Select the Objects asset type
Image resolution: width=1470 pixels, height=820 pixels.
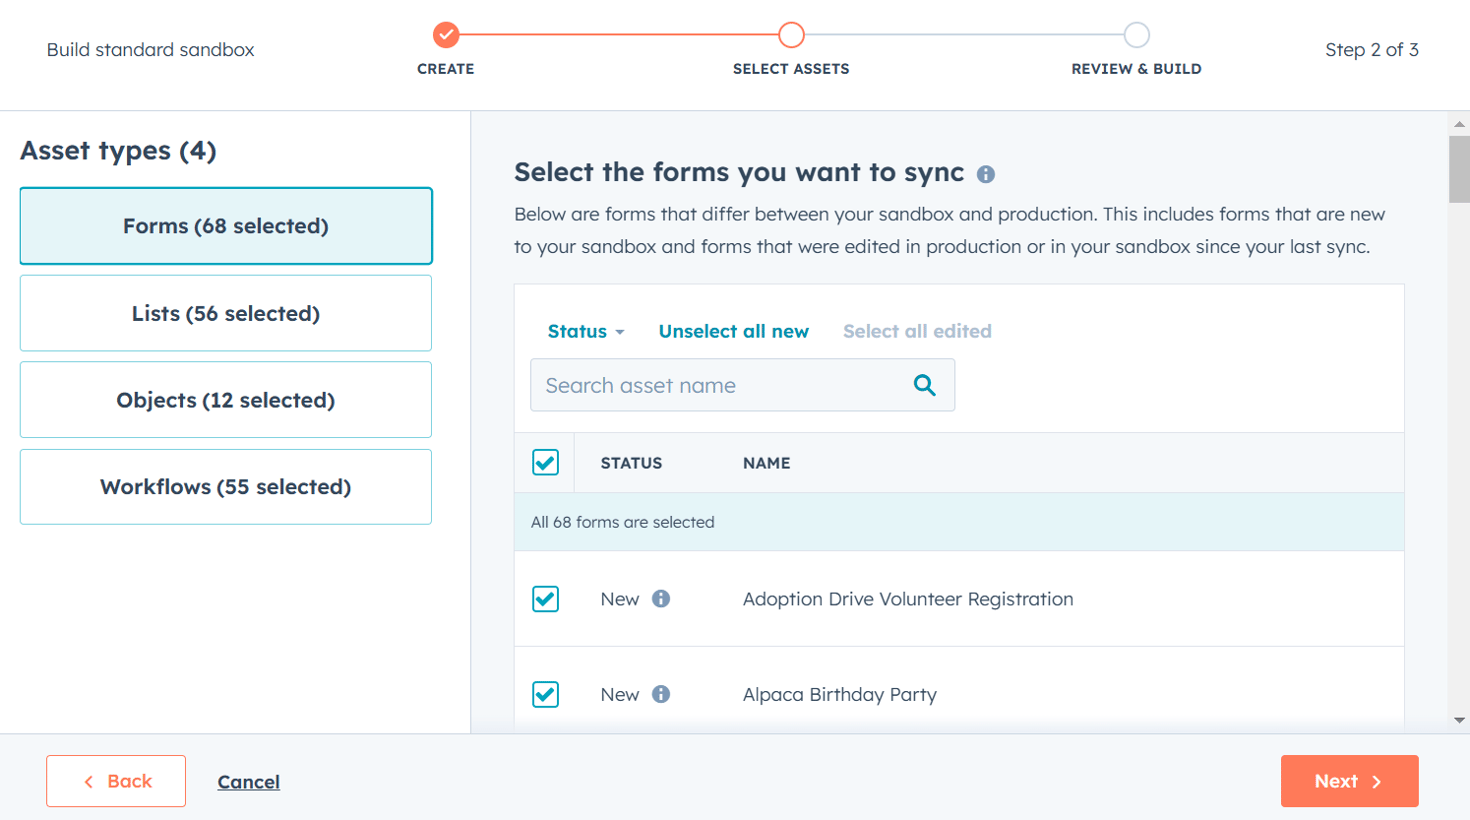tap(225, 399)
